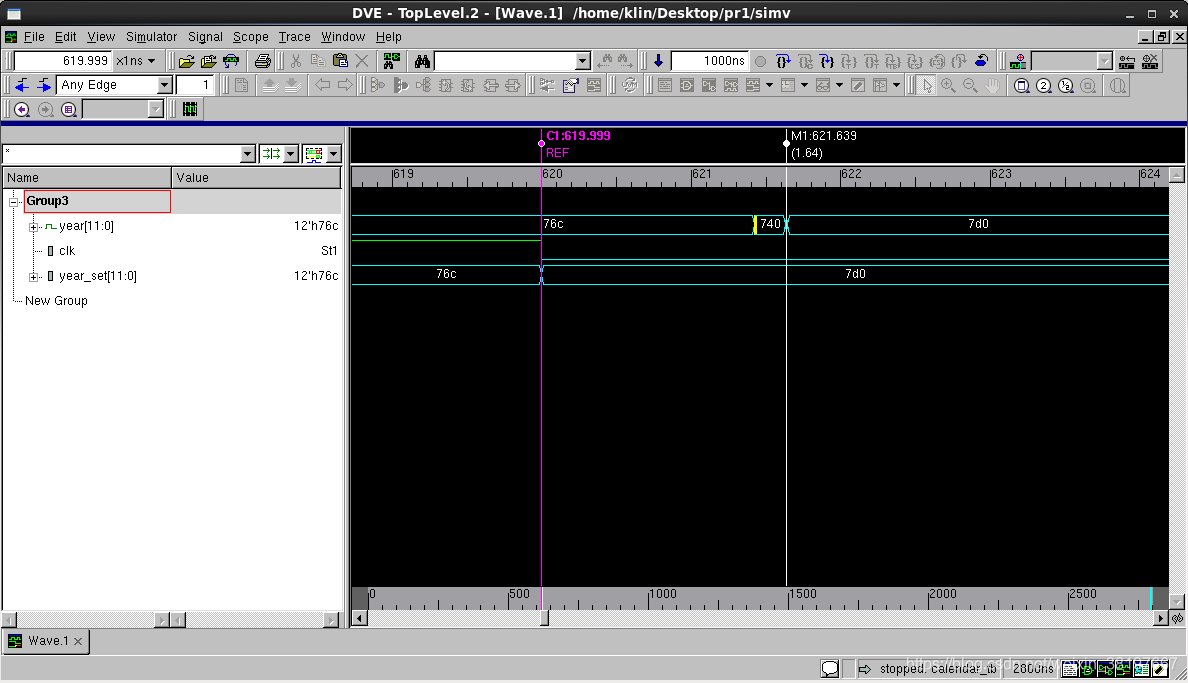
Task: Open the Scope menu
Action: 251,36
